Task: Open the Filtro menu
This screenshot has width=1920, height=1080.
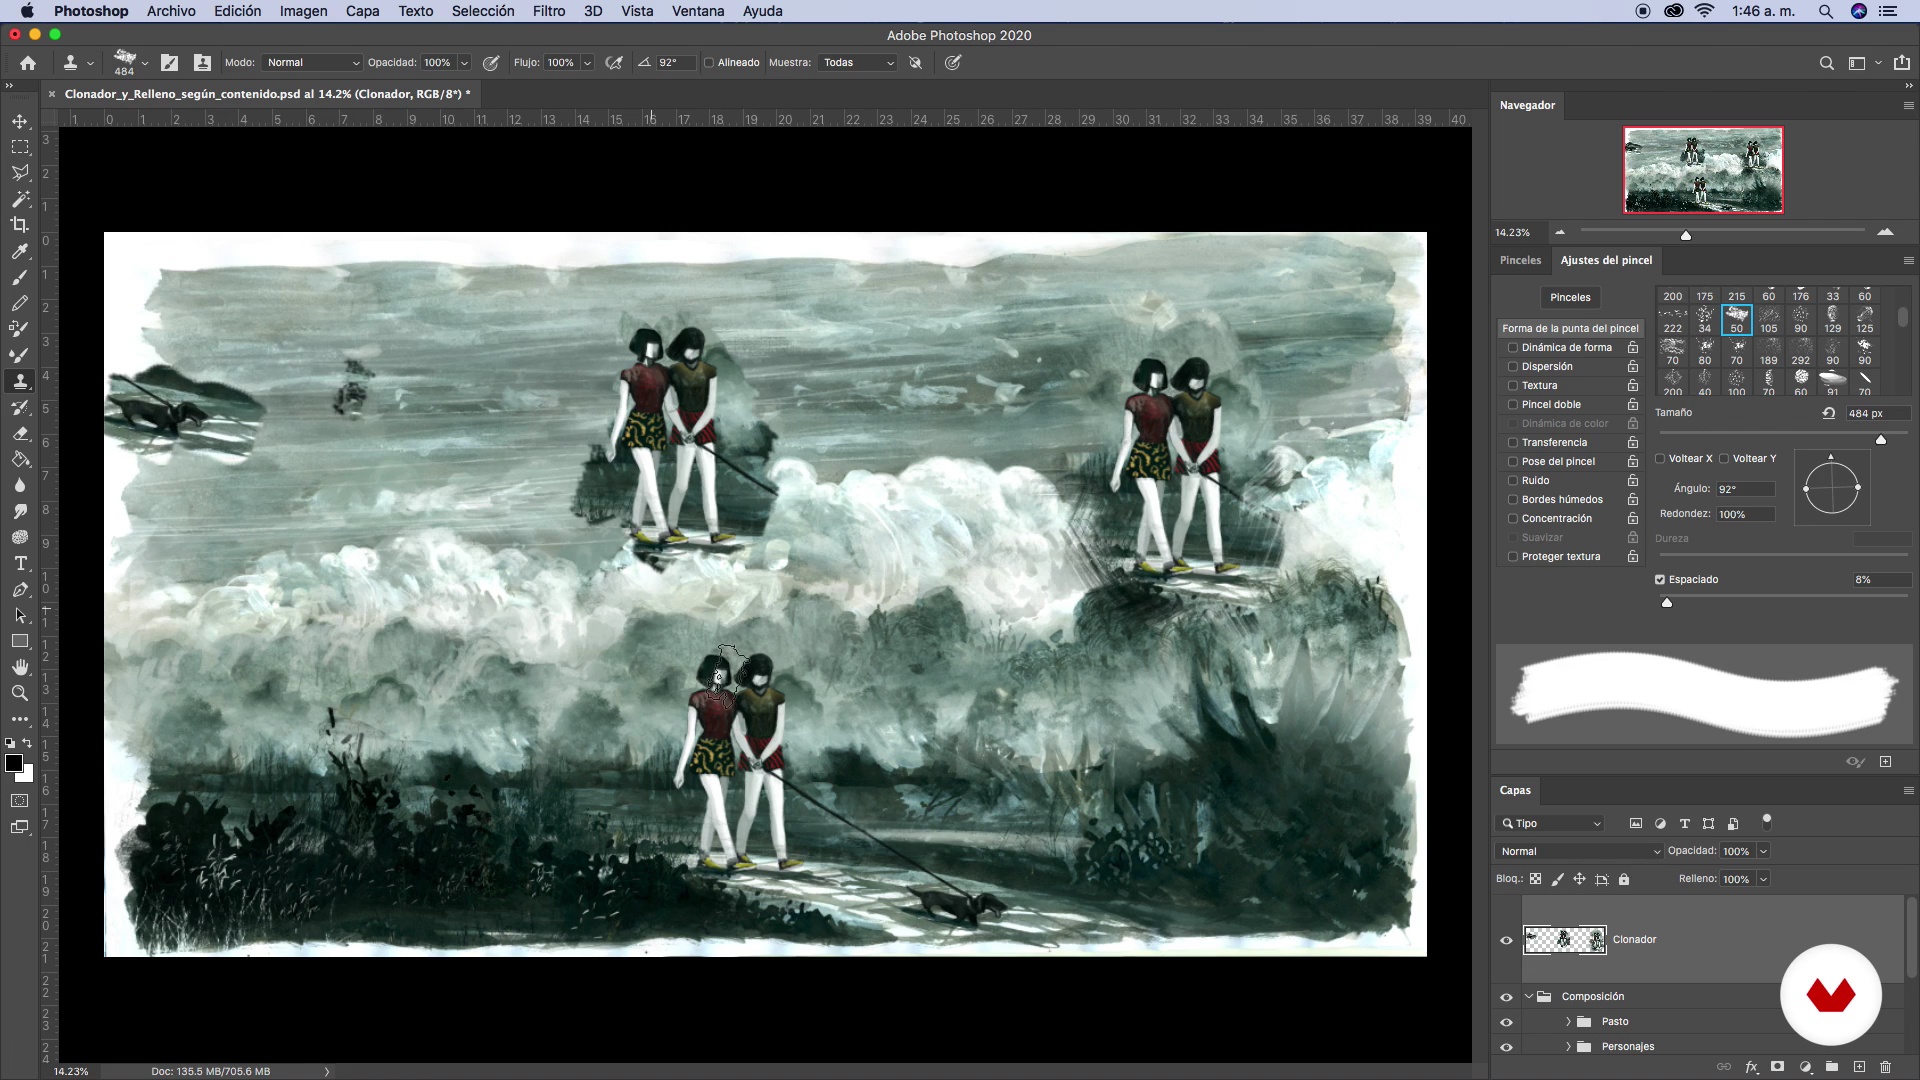Action: pos(548,11)
